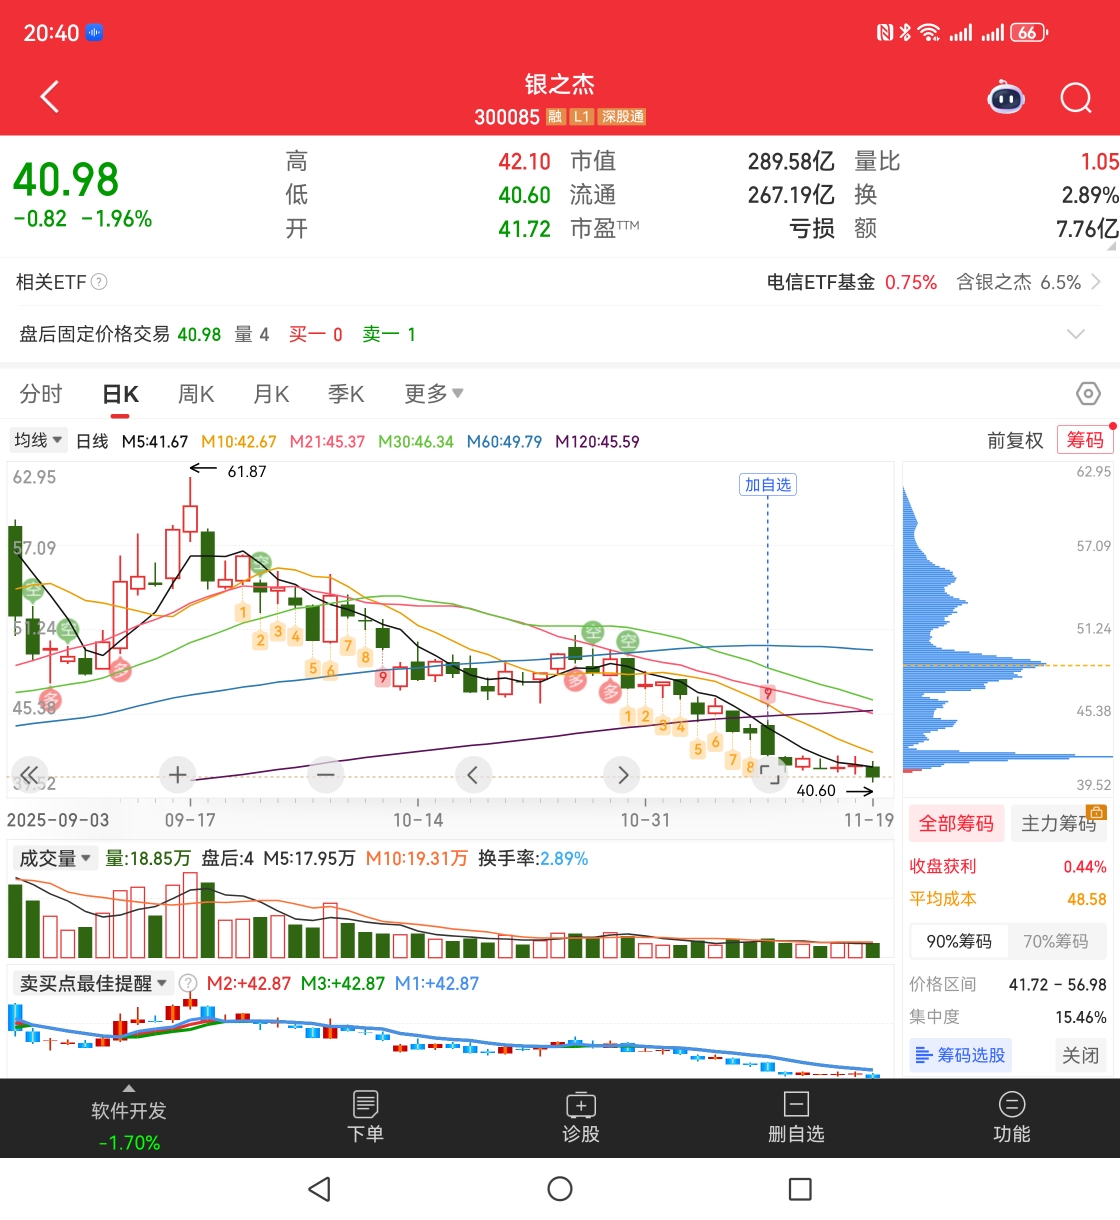Tap the M5:41.67 moving average label
This screenshot has height=1220, width=1120.
155,441
